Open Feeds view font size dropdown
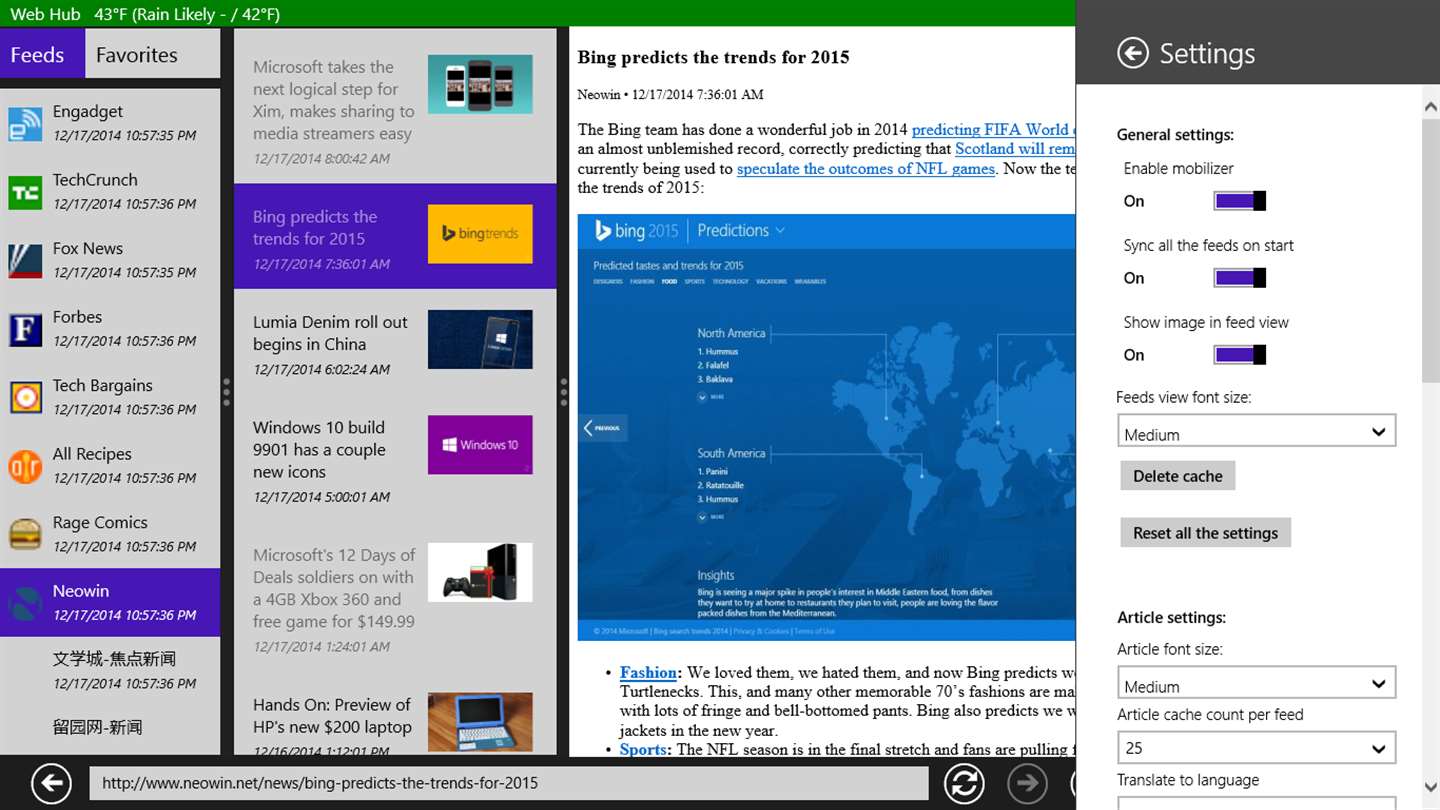 coord(1256,432)
